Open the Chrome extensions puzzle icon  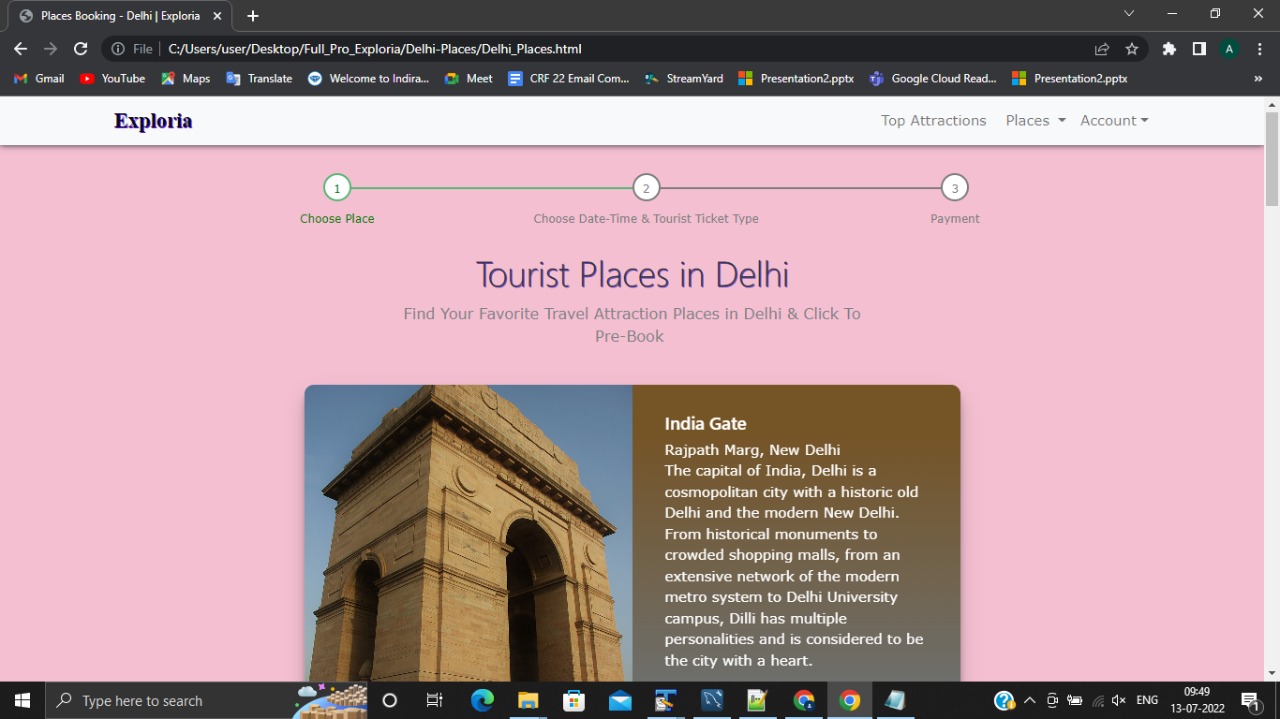(x=1169, y=48)
